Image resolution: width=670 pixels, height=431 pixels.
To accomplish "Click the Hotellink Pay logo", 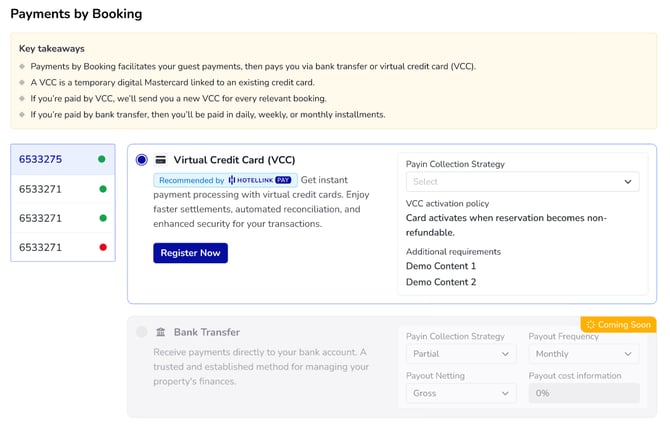I will pyautogui.click(x=262, y=180).
